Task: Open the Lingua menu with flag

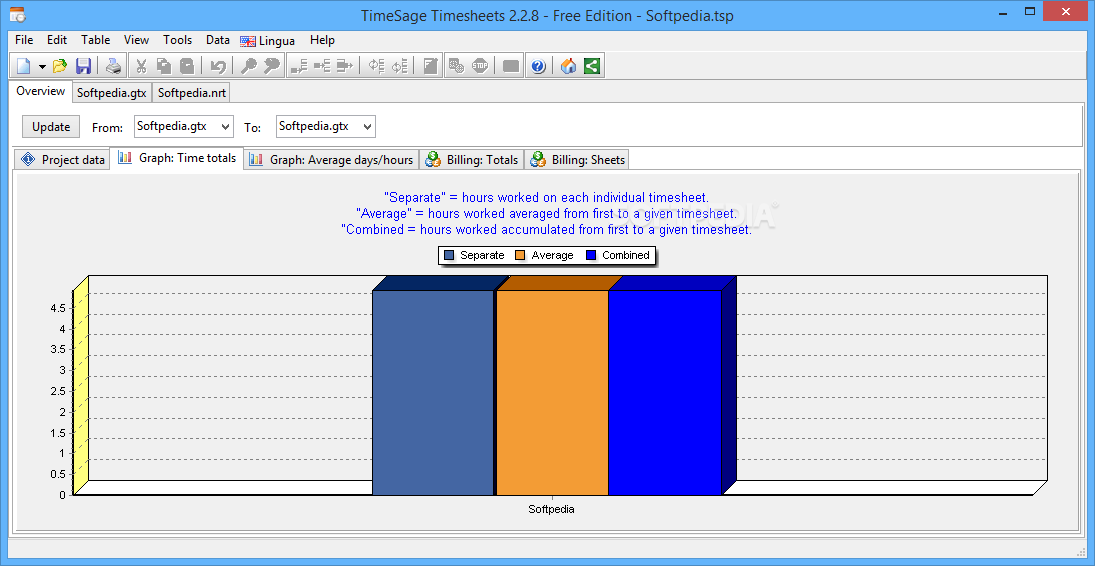Action: coord(267,41)
